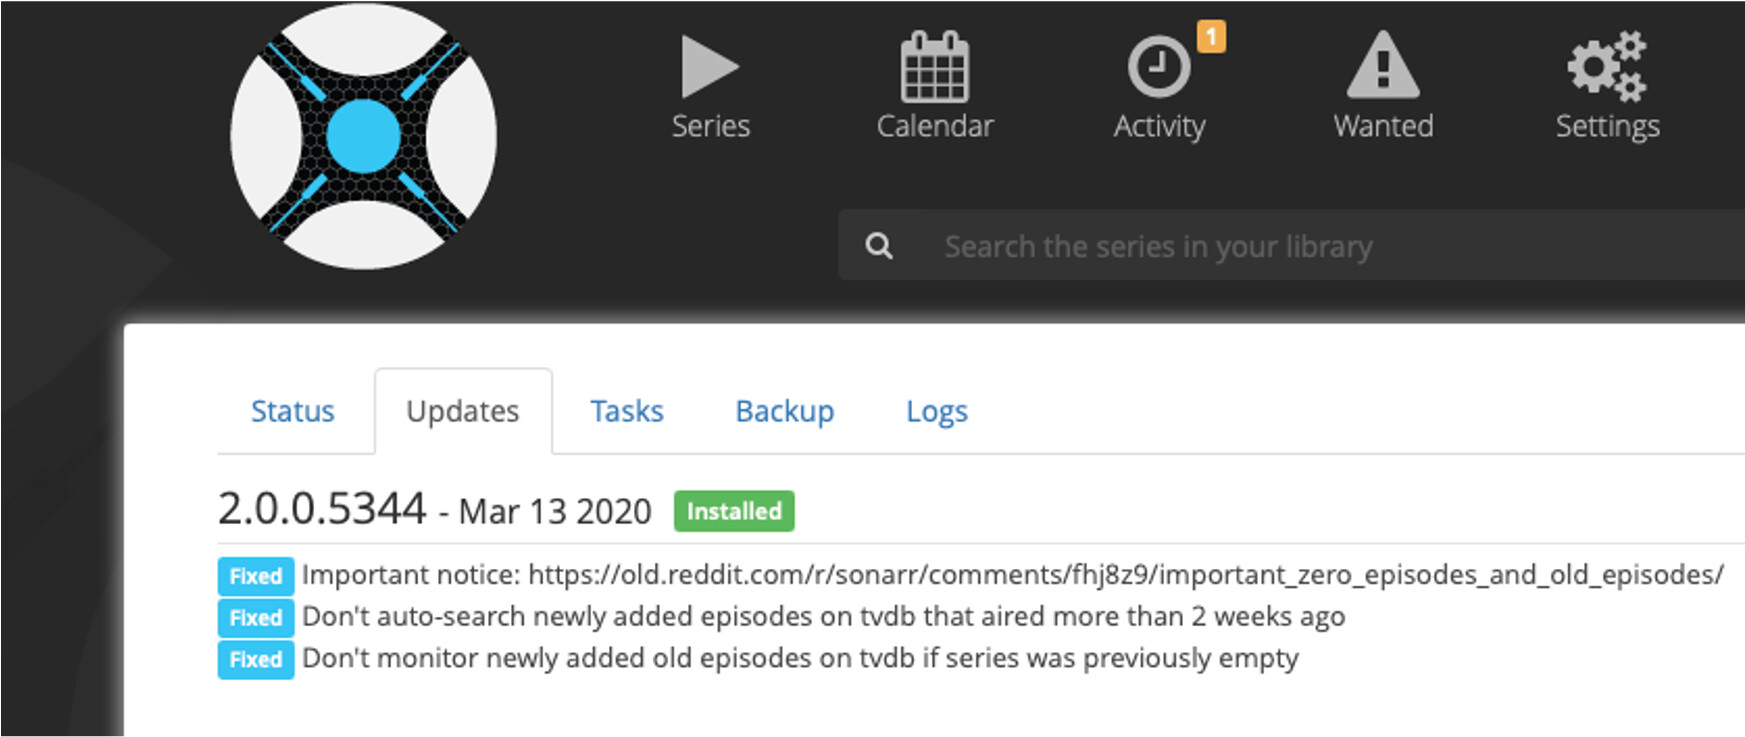Image resolution: width=1745 pixels, height=737 pixels.
Task: Click the green Installed label
Action: [x=734, y=511]
